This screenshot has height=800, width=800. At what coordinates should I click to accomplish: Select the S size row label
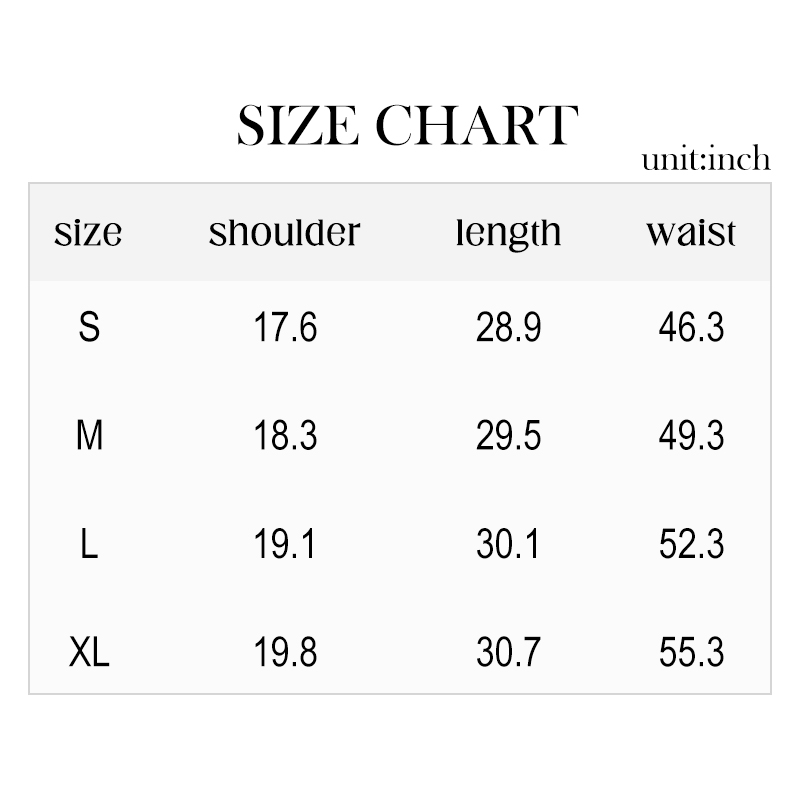pyautogui.click(x=89, y=327)
